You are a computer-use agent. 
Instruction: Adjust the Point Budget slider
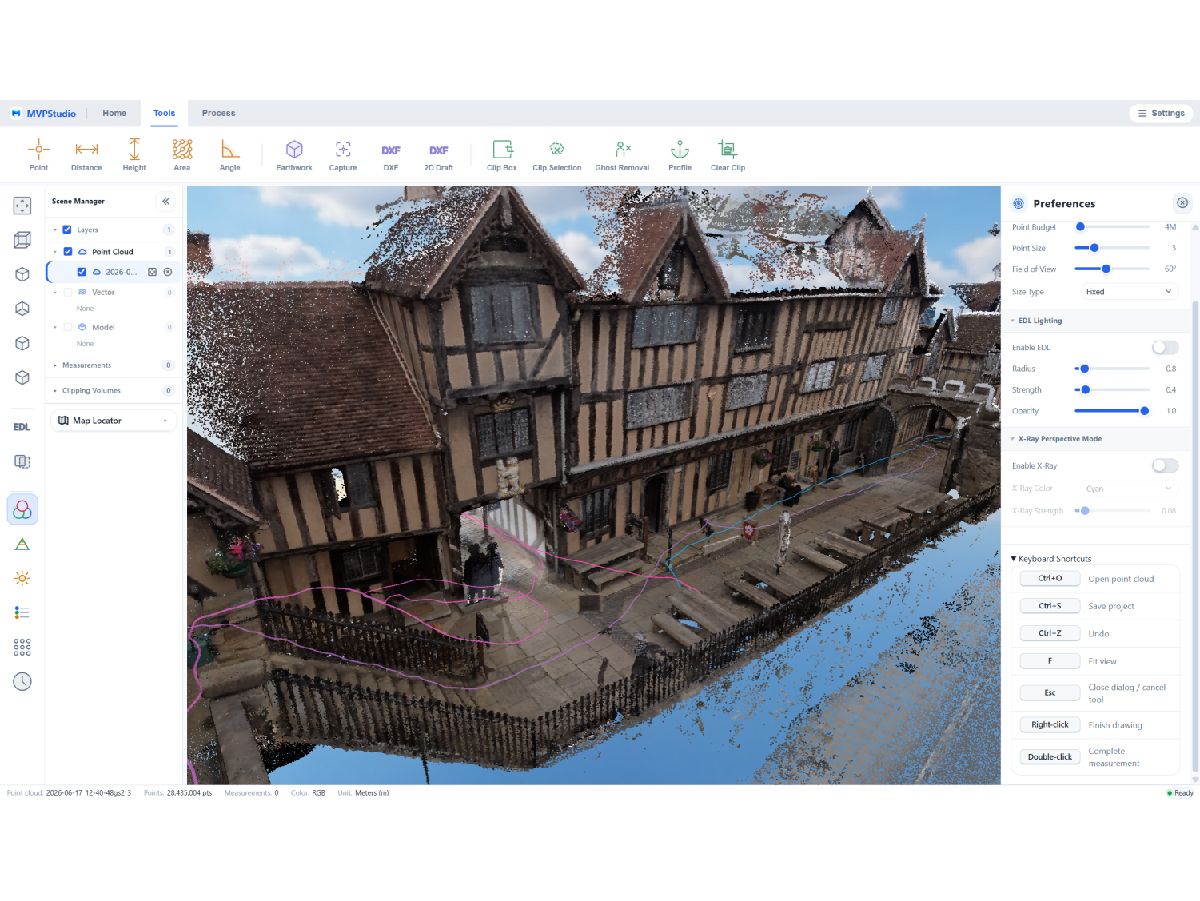(x=1112, y=227)
